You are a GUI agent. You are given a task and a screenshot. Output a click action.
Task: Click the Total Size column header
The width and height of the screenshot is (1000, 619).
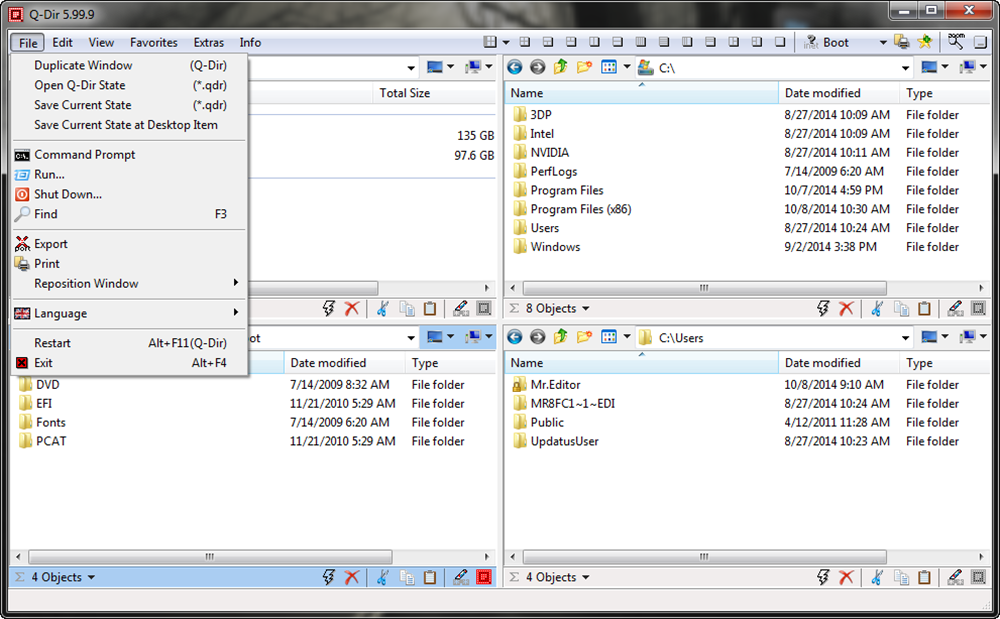[434, 93]
